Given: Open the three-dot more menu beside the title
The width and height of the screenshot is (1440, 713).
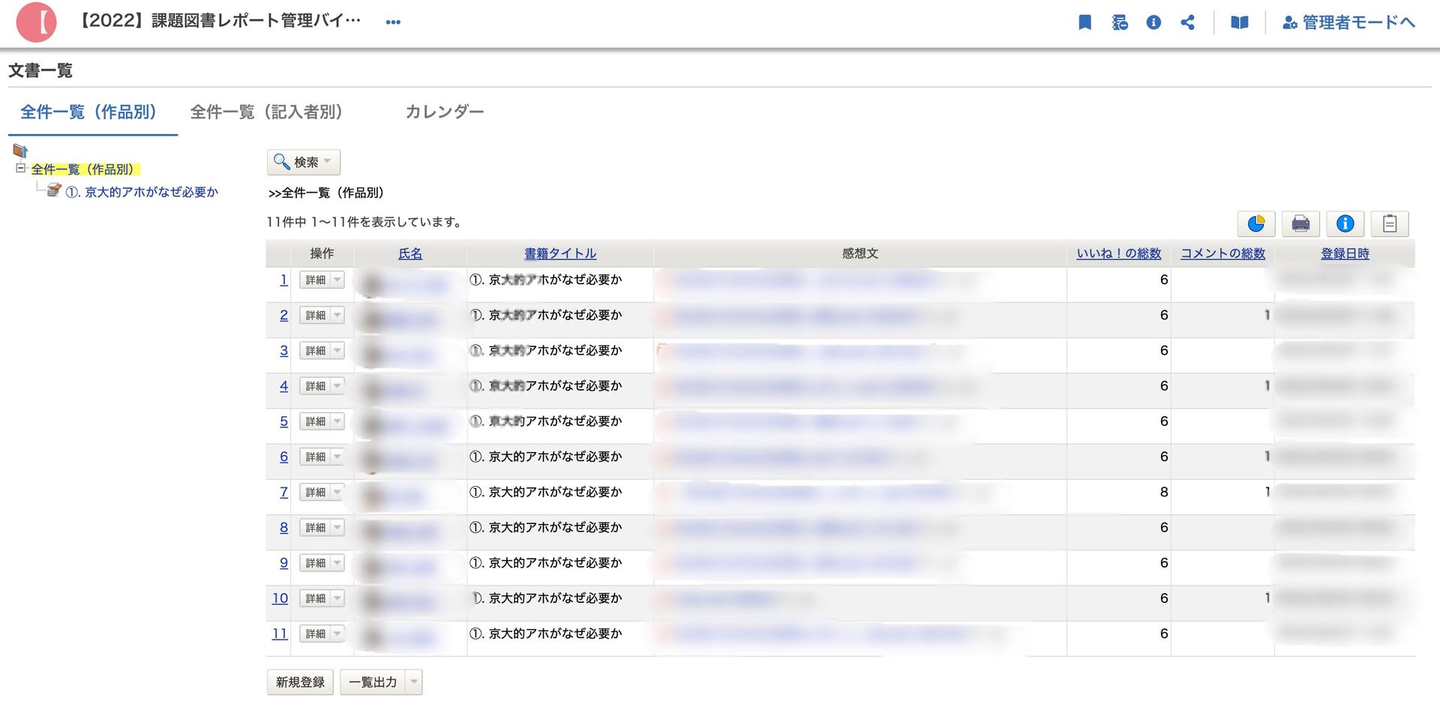Looking at the screenshot, I should (393, 22).
